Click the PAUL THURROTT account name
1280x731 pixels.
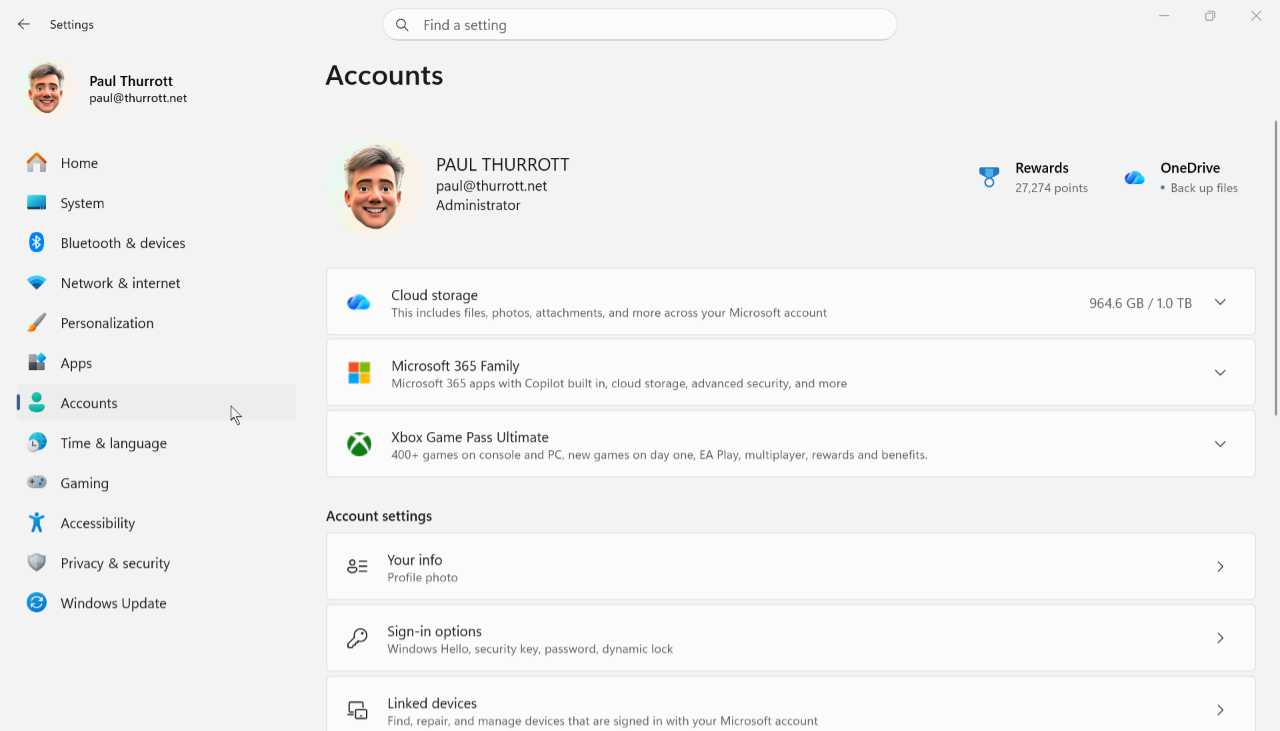[503, 165]
